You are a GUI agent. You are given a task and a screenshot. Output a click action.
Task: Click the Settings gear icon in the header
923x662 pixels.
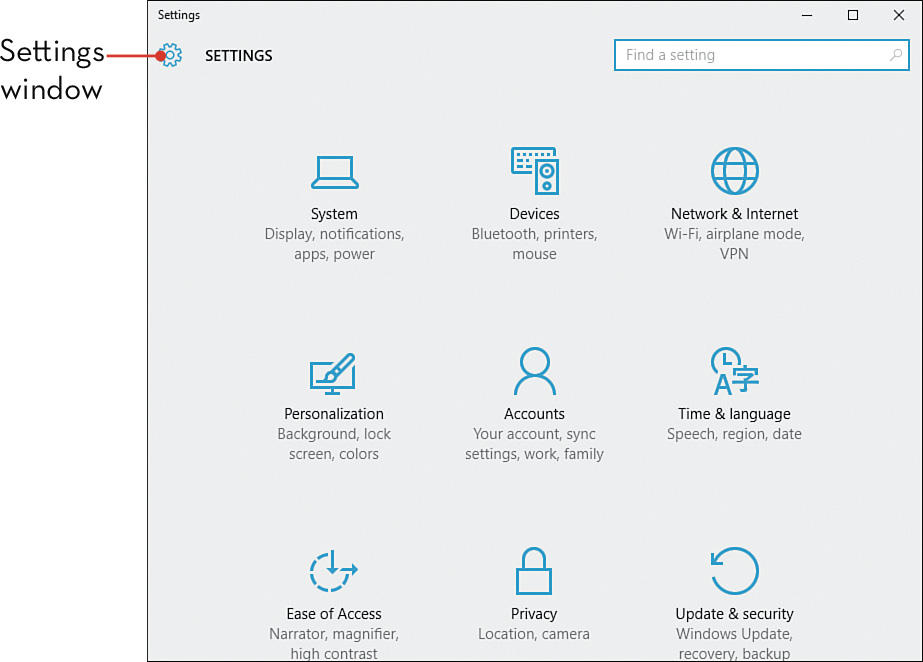[x=171, y=55]
